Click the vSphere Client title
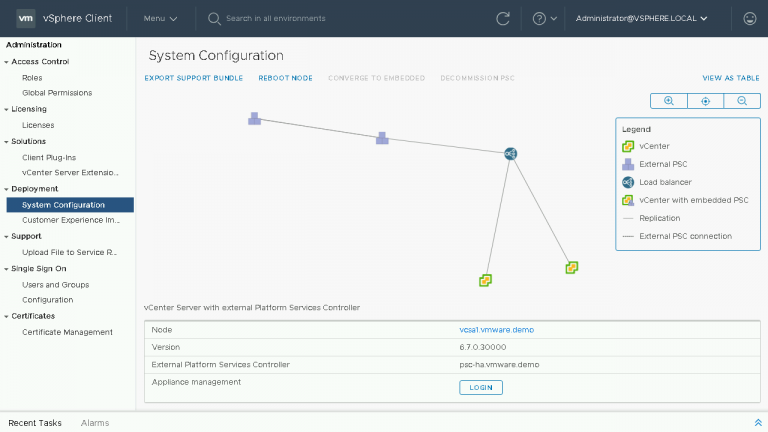Screen dimensions: 768x432 pyautogui.click(x=77, y=19)
